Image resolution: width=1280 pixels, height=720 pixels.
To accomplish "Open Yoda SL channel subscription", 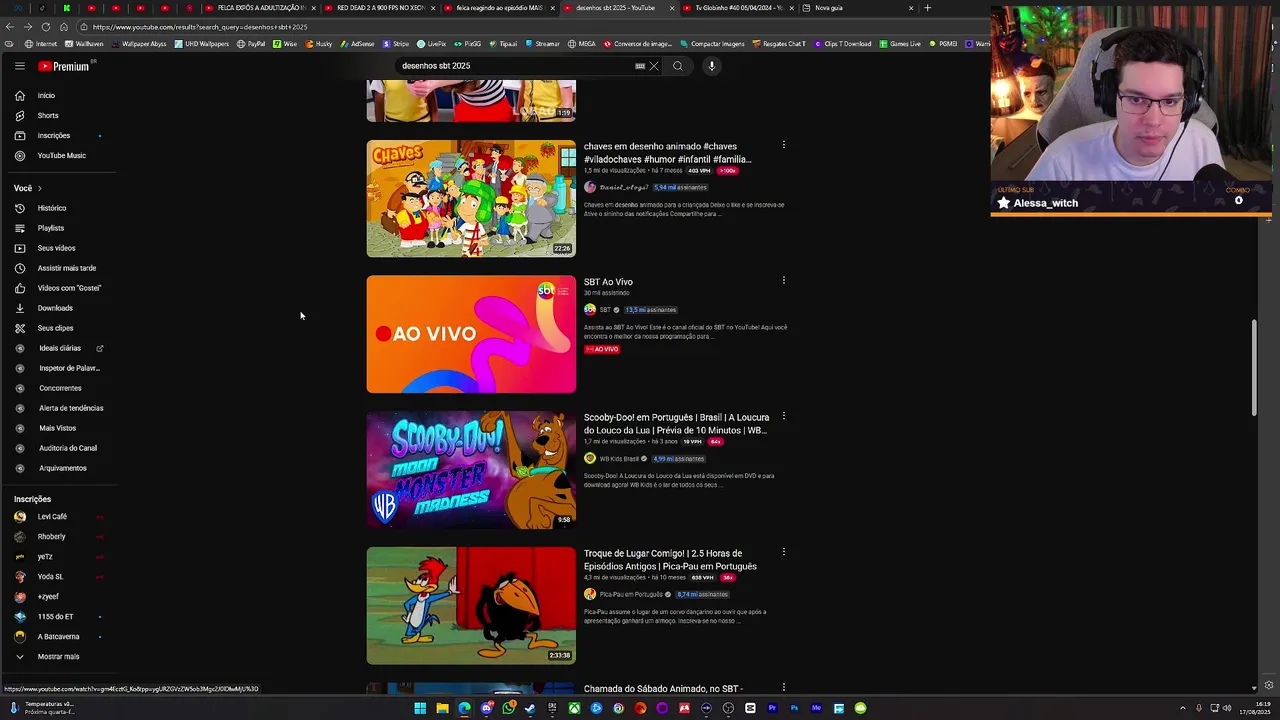I will click(x=50, y=577).
